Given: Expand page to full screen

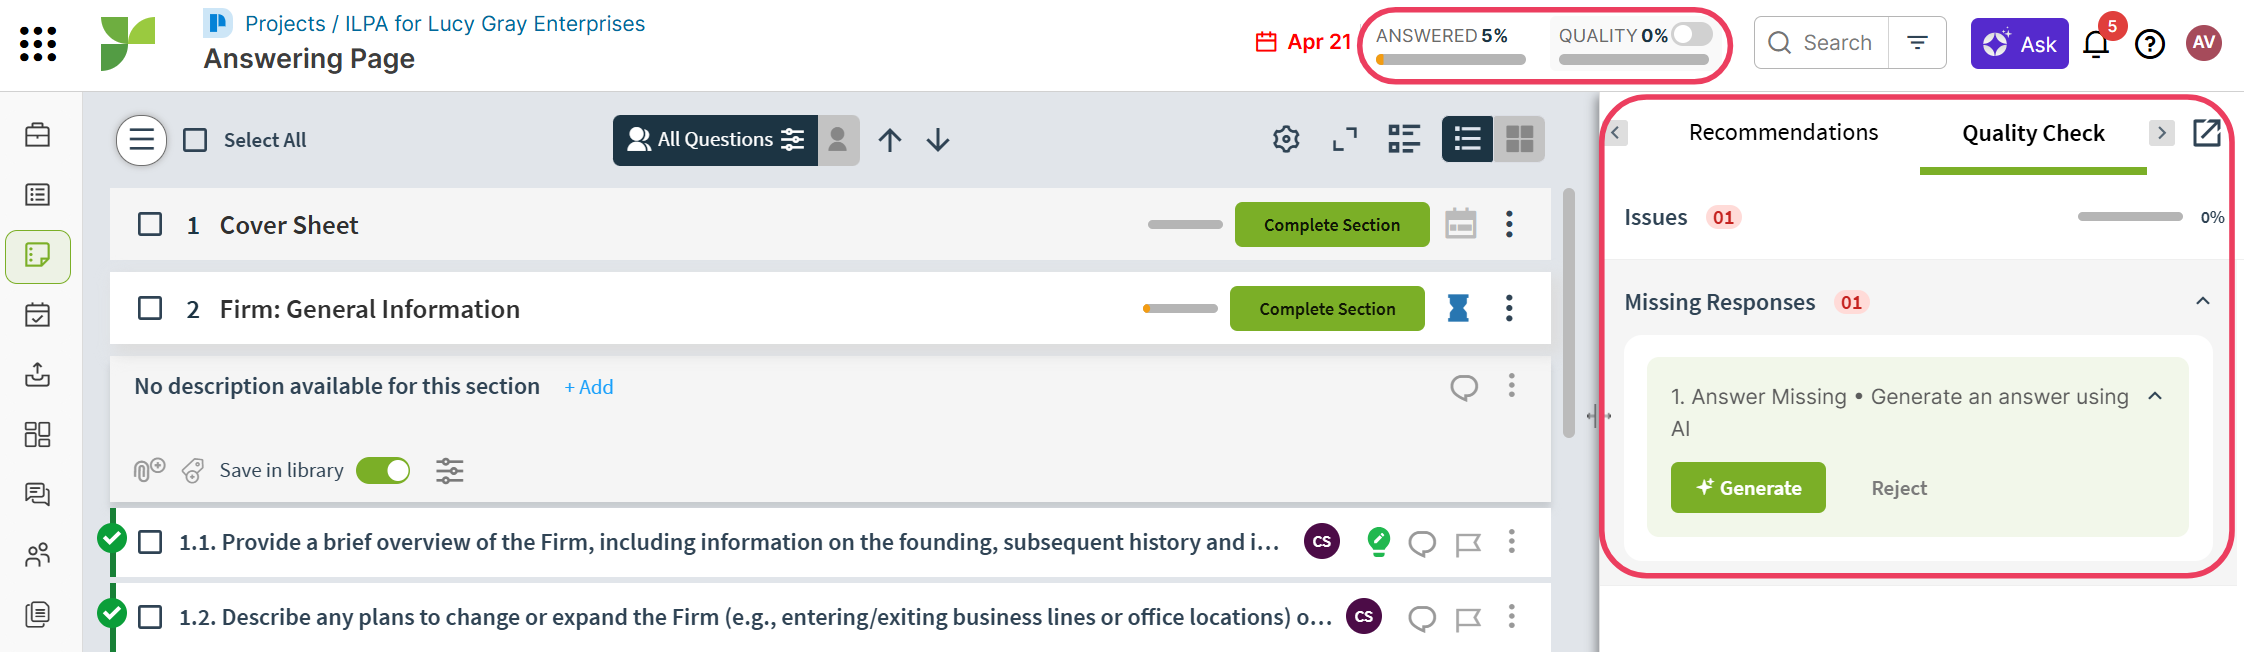Looking at the screenshot, I should pos(1345,140).
